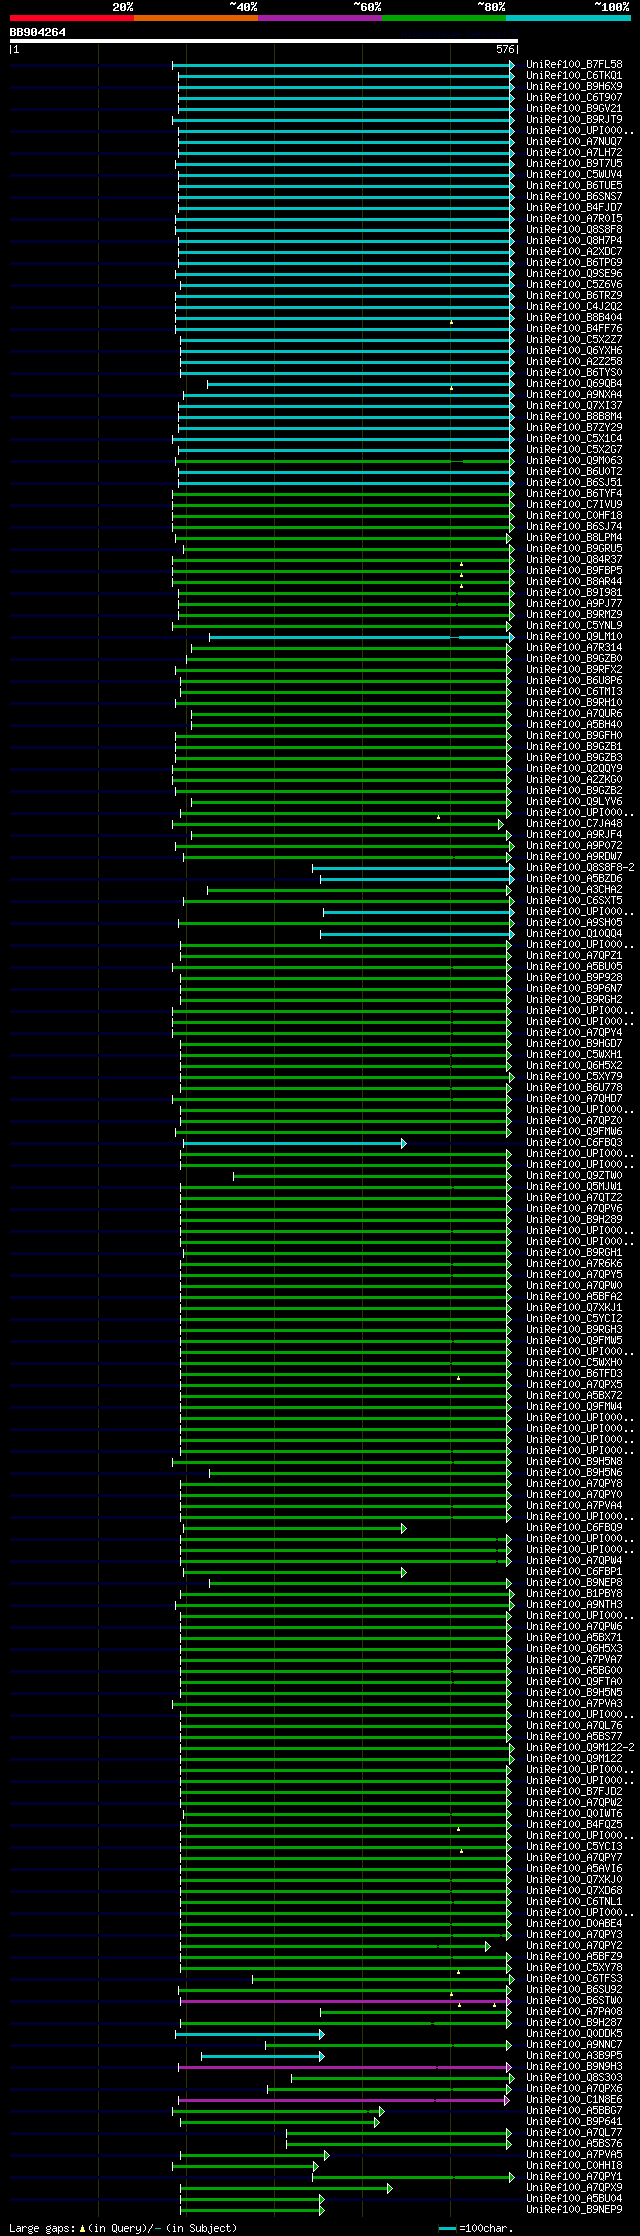Click hit label UniRef100_B9T7U5
This screenshot has width=640, height=2236.
tap(574, 164)
